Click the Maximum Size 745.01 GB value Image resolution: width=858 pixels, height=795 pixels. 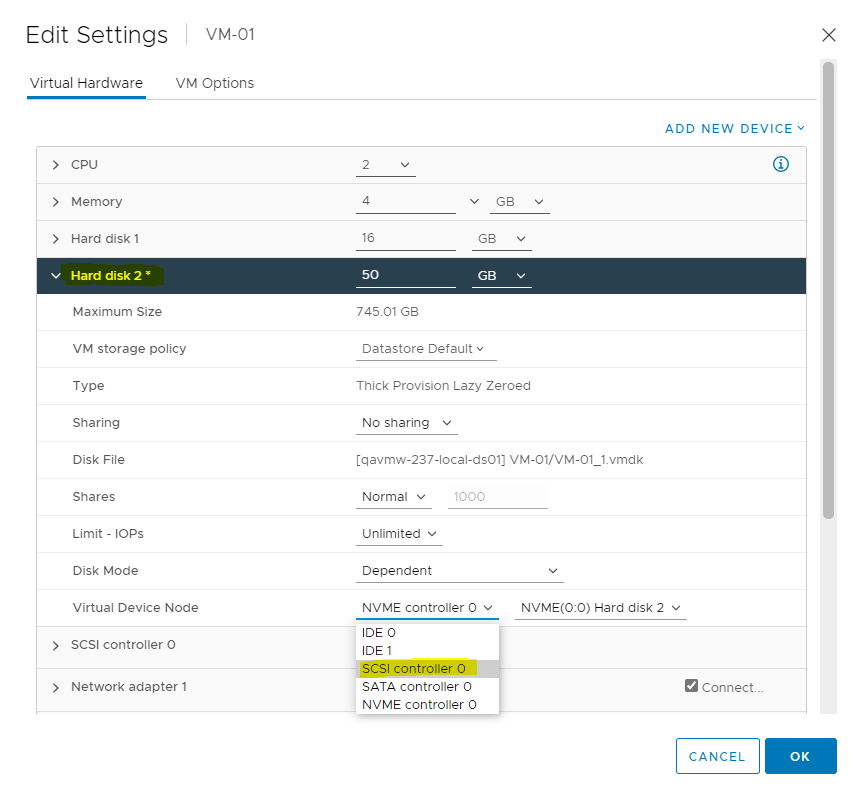(x=387, y=312)
